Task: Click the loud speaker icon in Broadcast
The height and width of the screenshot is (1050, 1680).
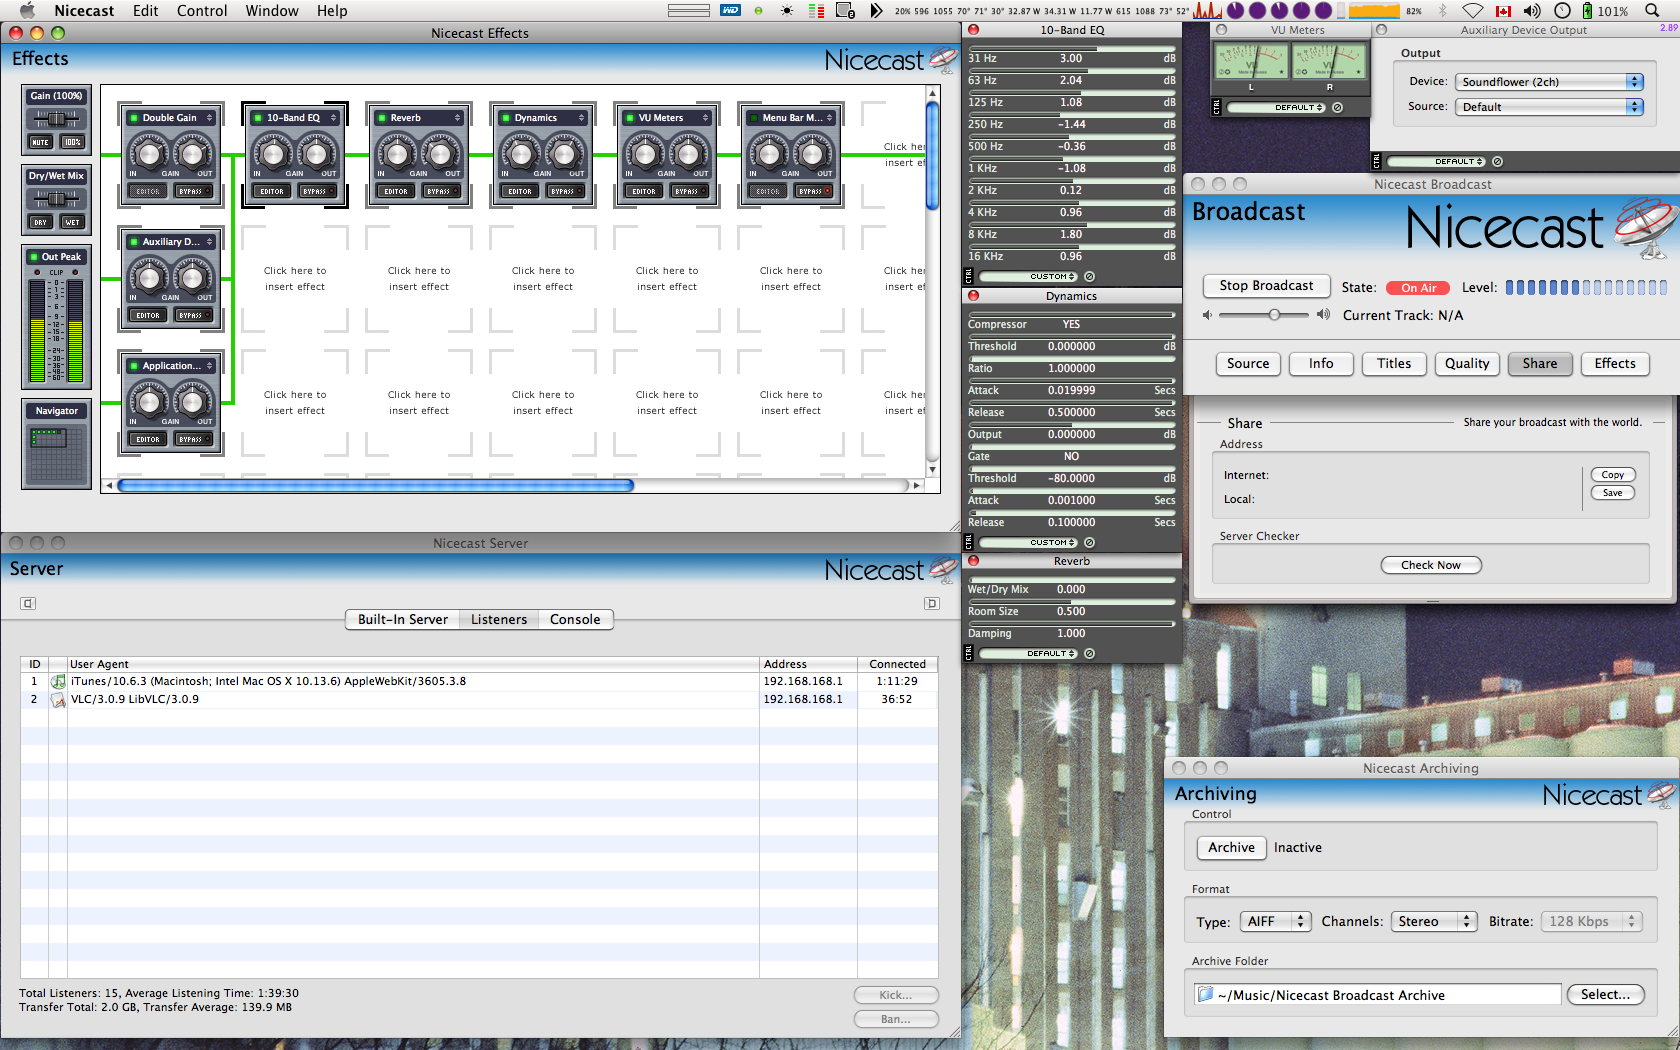Action: click(1323, 315)
